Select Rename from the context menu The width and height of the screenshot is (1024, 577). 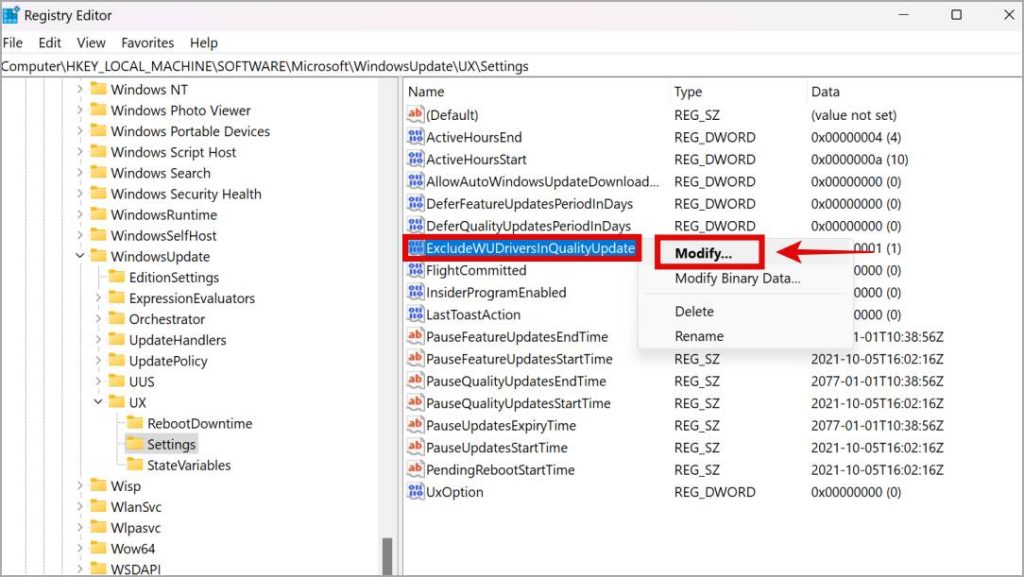click(x=699, y=334)
